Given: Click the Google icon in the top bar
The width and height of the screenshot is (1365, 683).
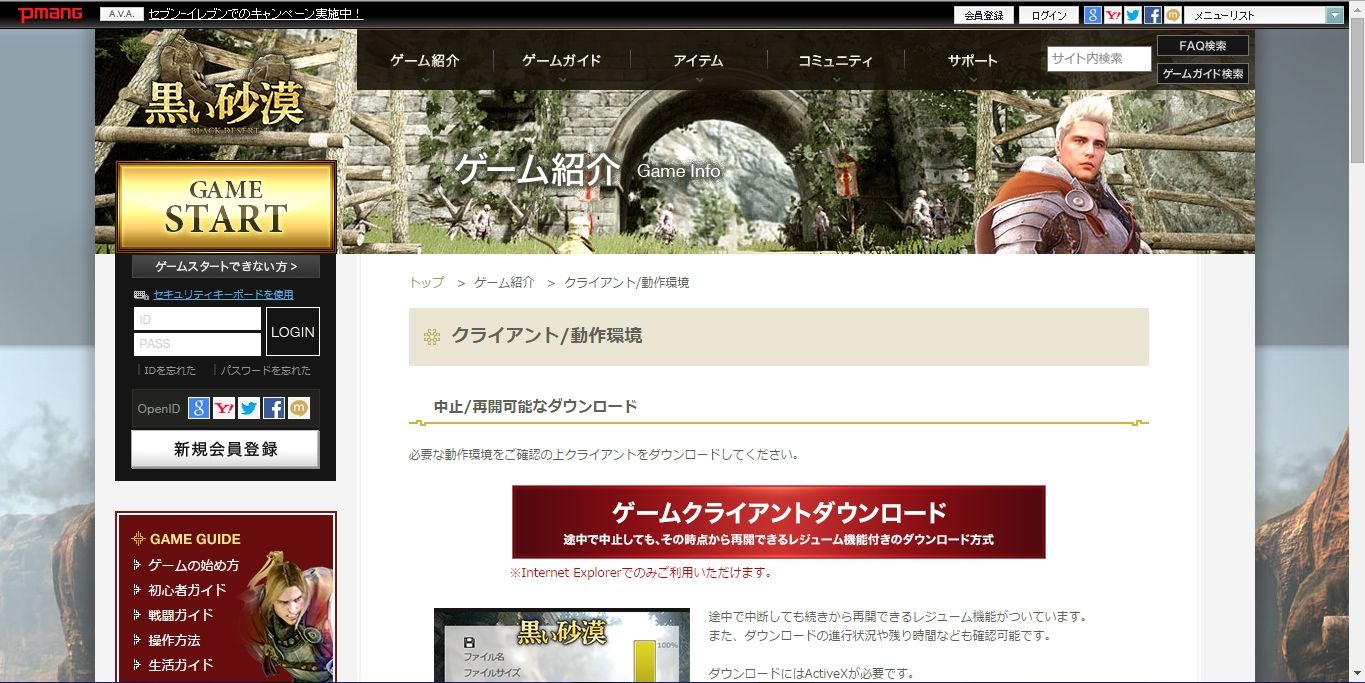Looking at the screenshot, I should click(1093, 15).
